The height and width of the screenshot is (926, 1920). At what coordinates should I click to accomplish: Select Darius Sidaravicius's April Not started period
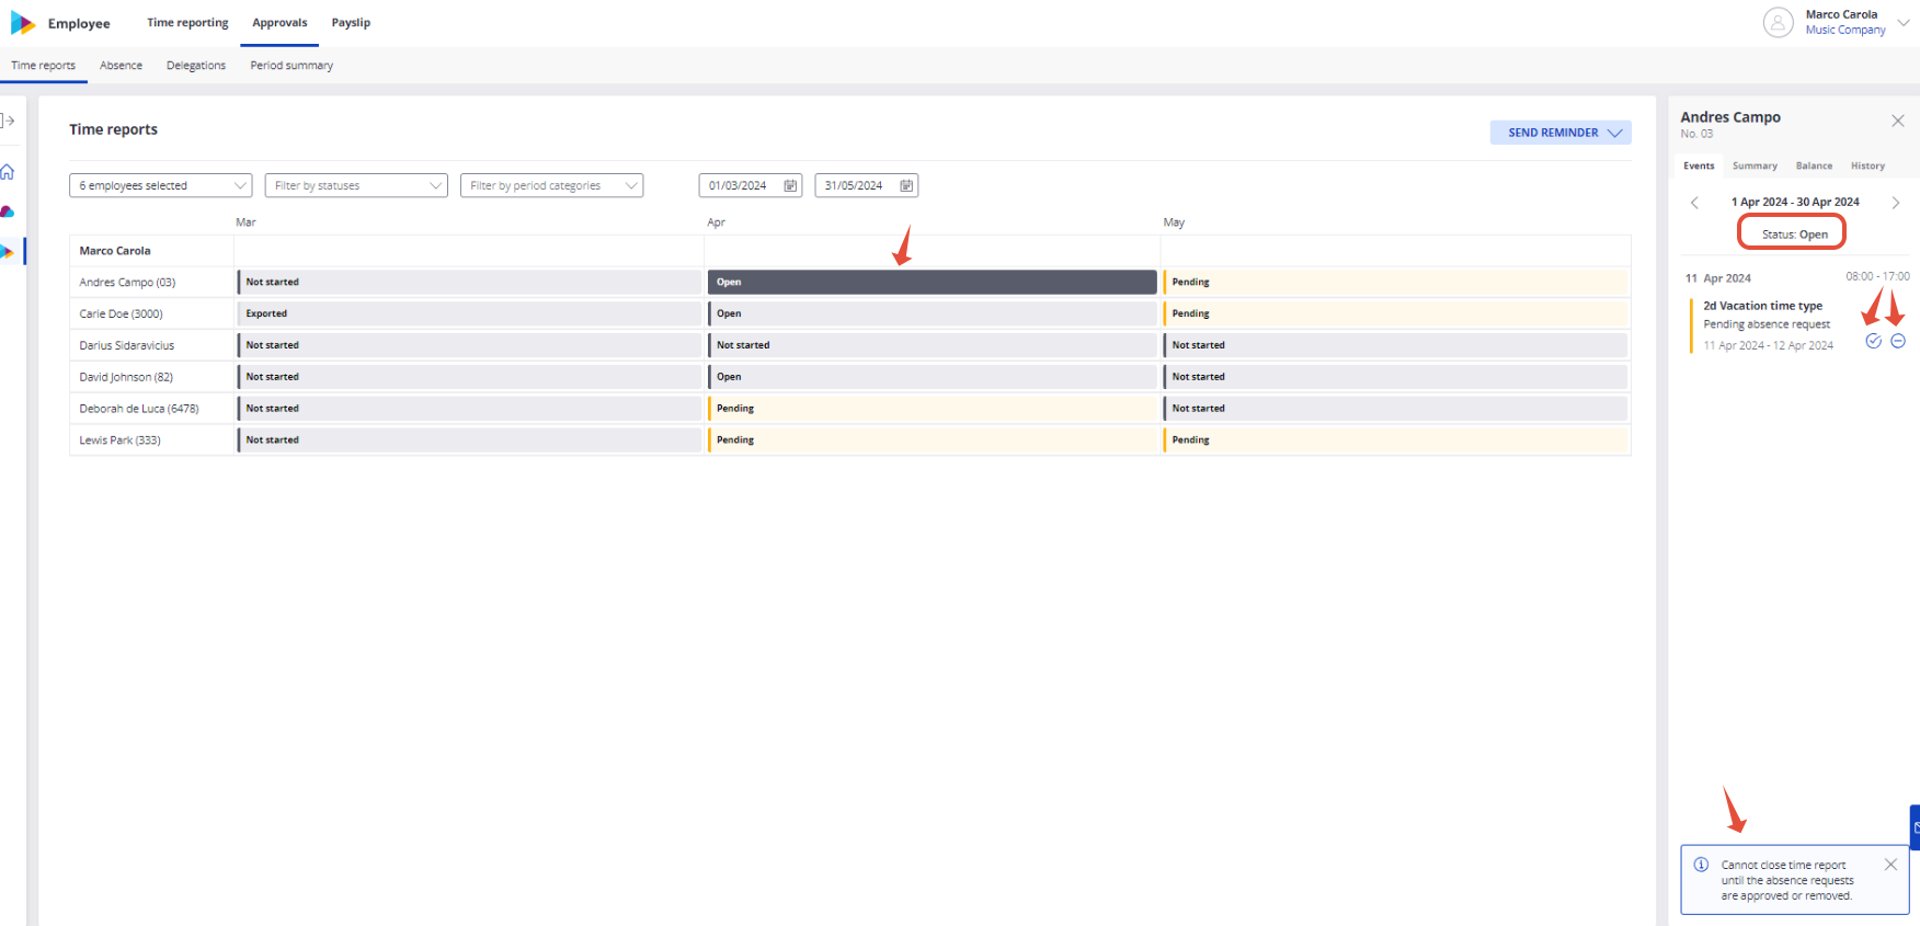(932, 345)
